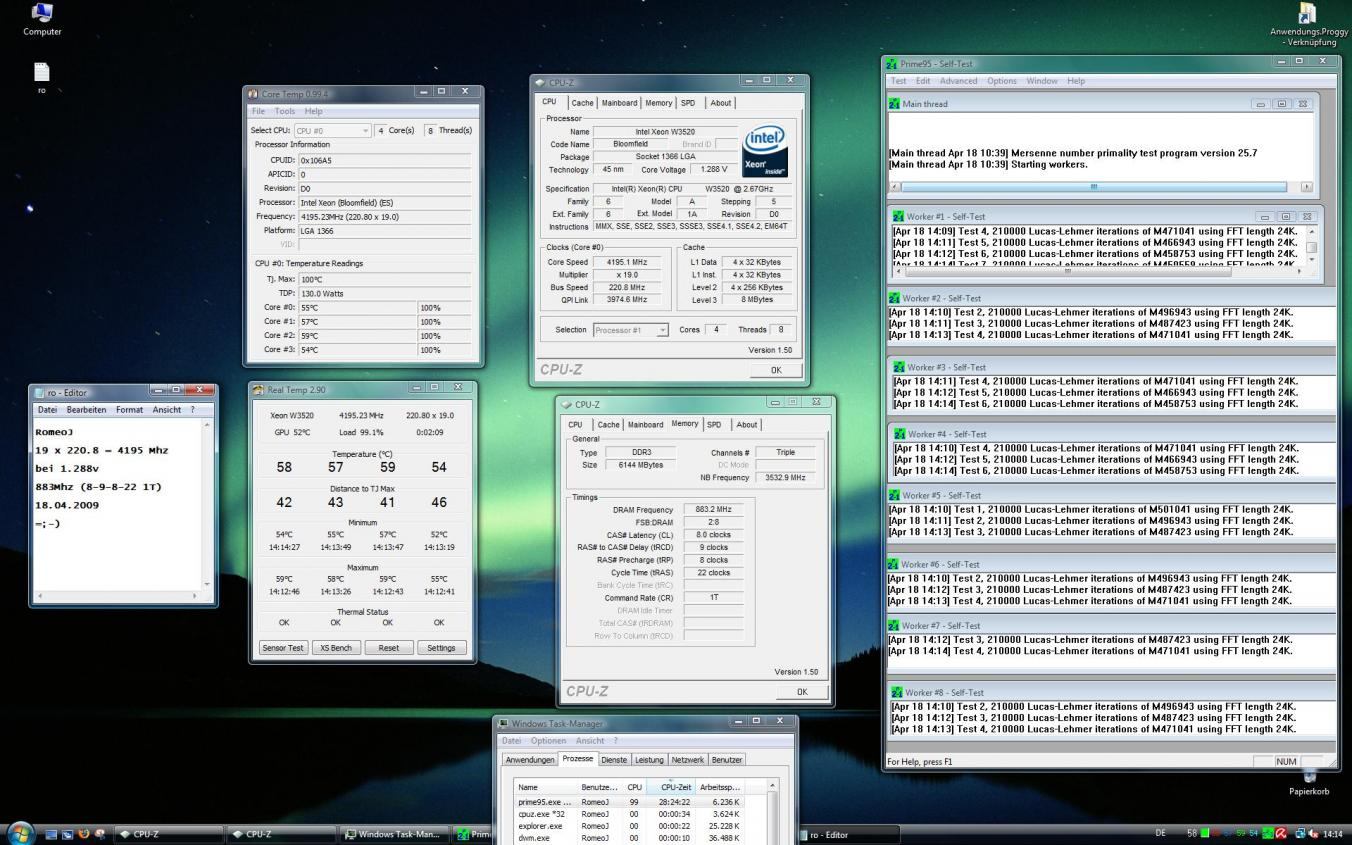Open the Anwendungen.Proggy shortcut on the desktop

coord(1308,24)
